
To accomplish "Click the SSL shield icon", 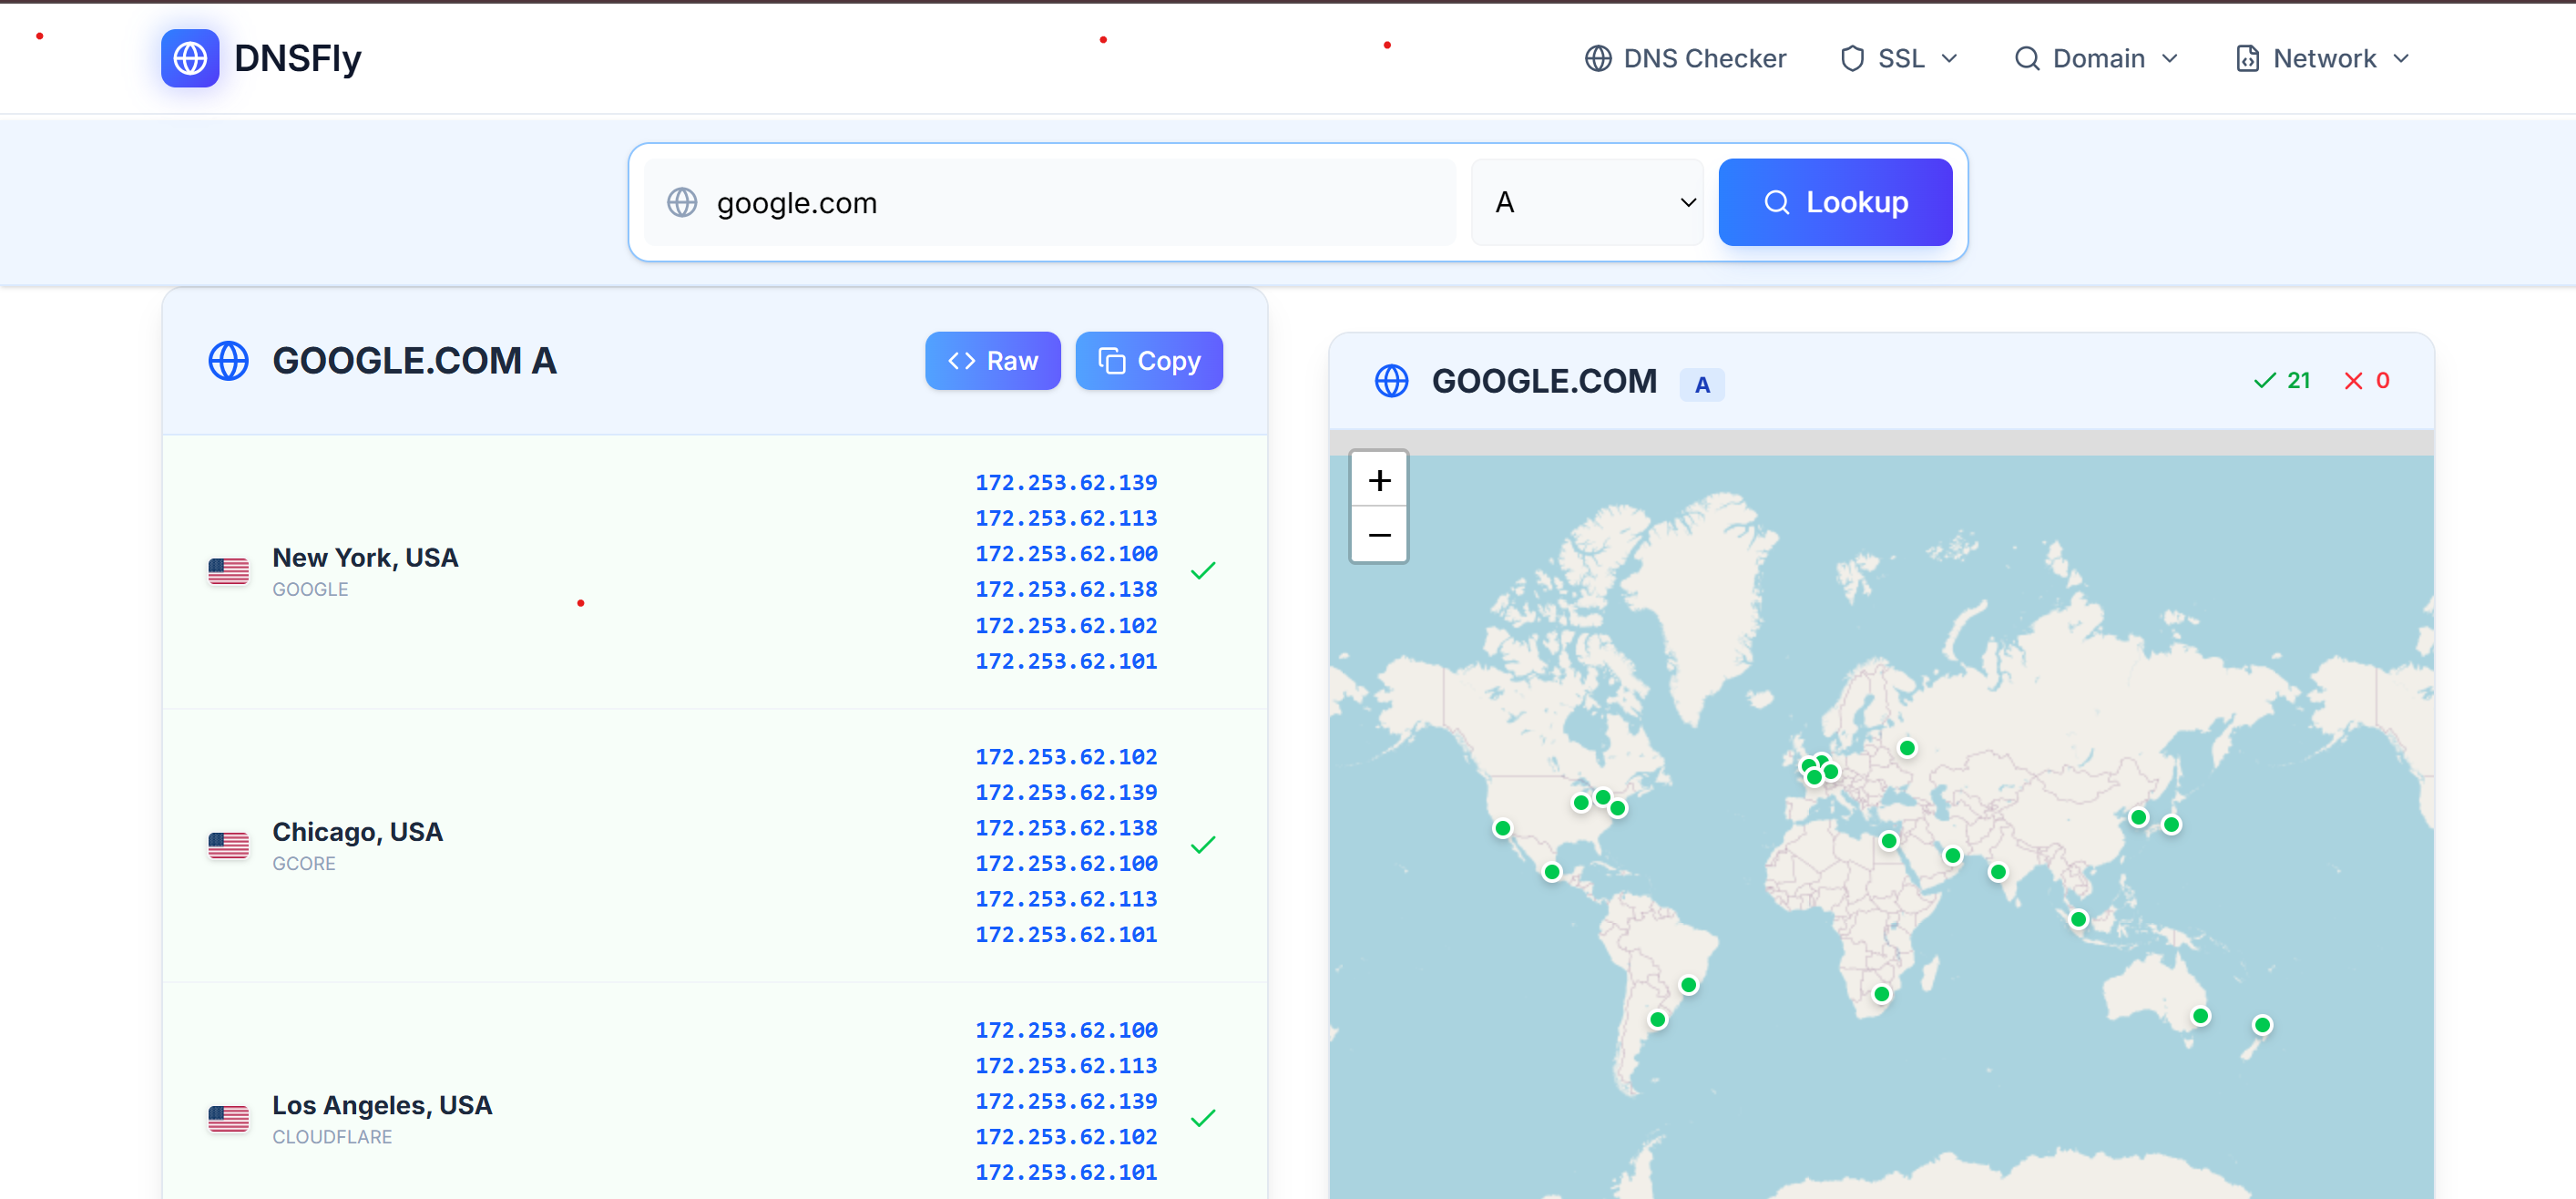I will click(x=1853, y=58).
